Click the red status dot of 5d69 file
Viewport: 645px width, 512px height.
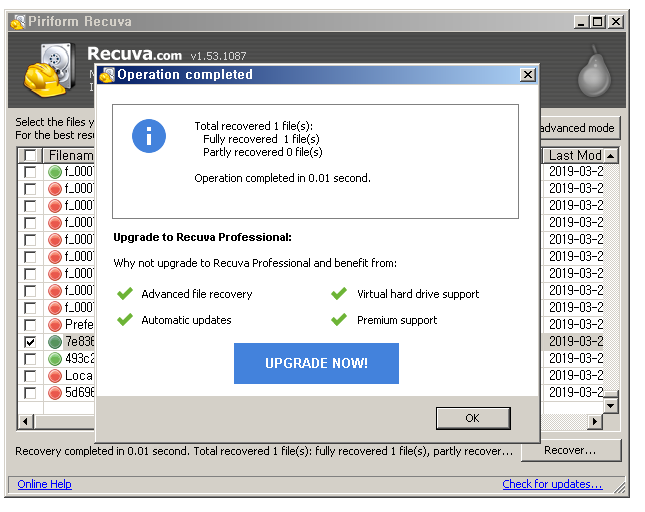coord(55,393)
